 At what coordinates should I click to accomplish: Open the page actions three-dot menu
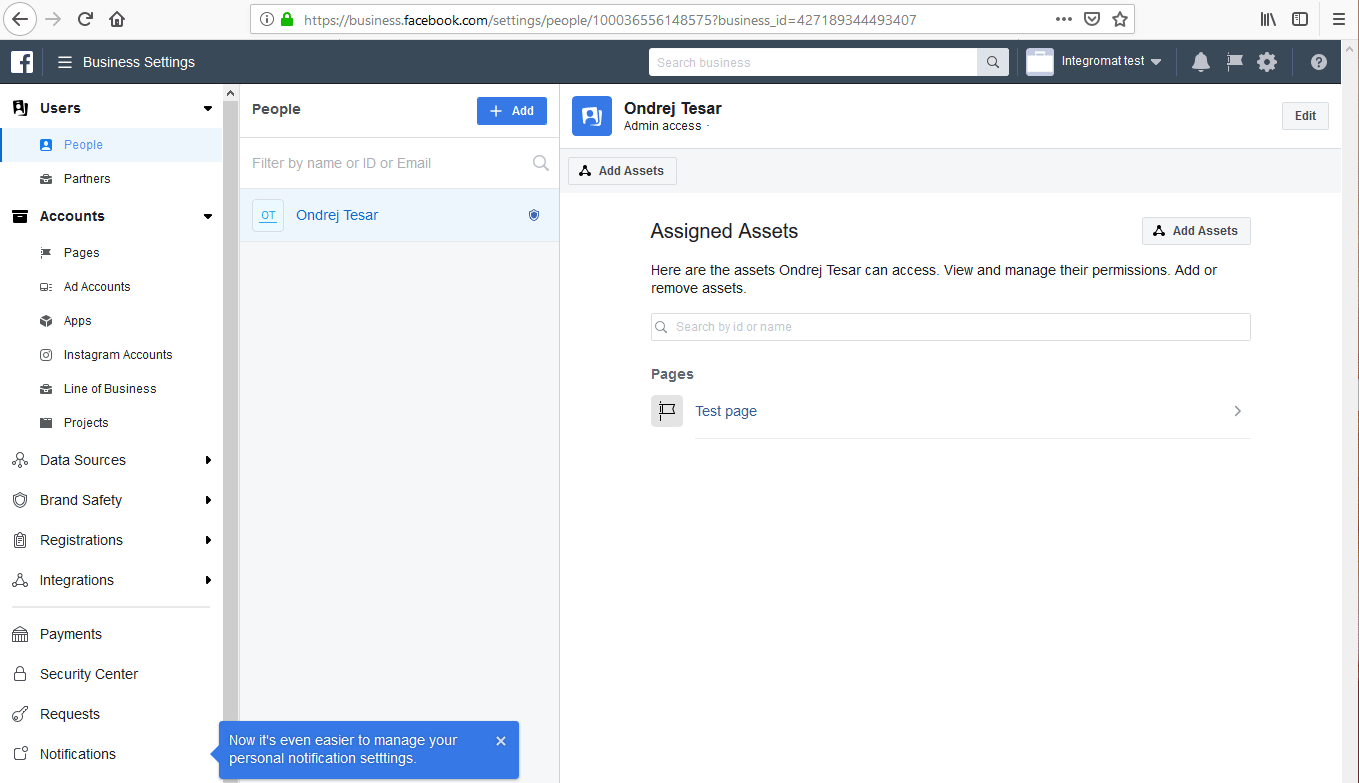tap(1064, 19)
